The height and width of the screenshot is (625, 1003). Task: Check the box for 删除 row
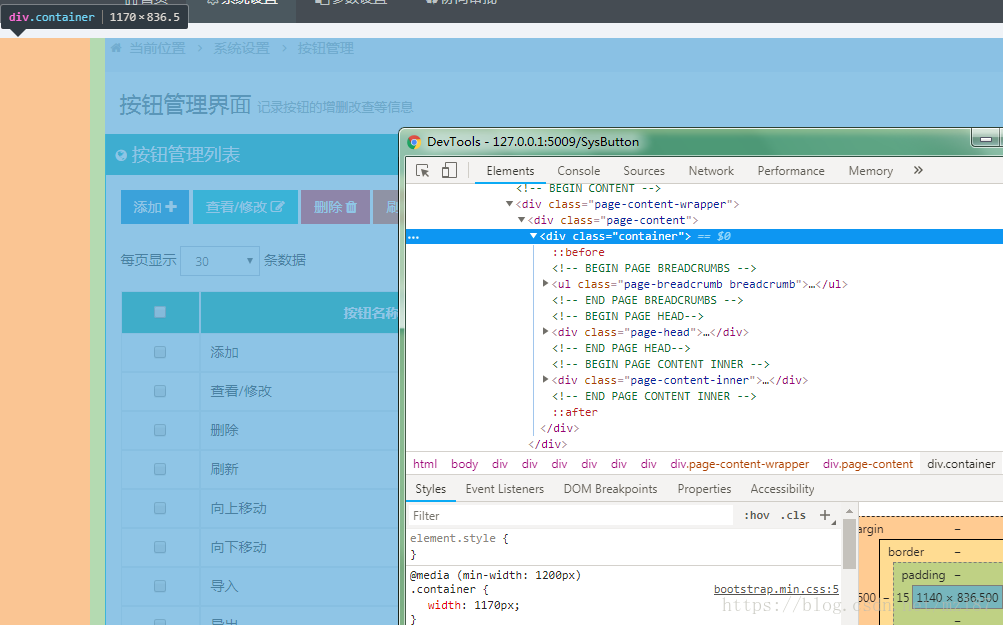click(x=160, y=430)
